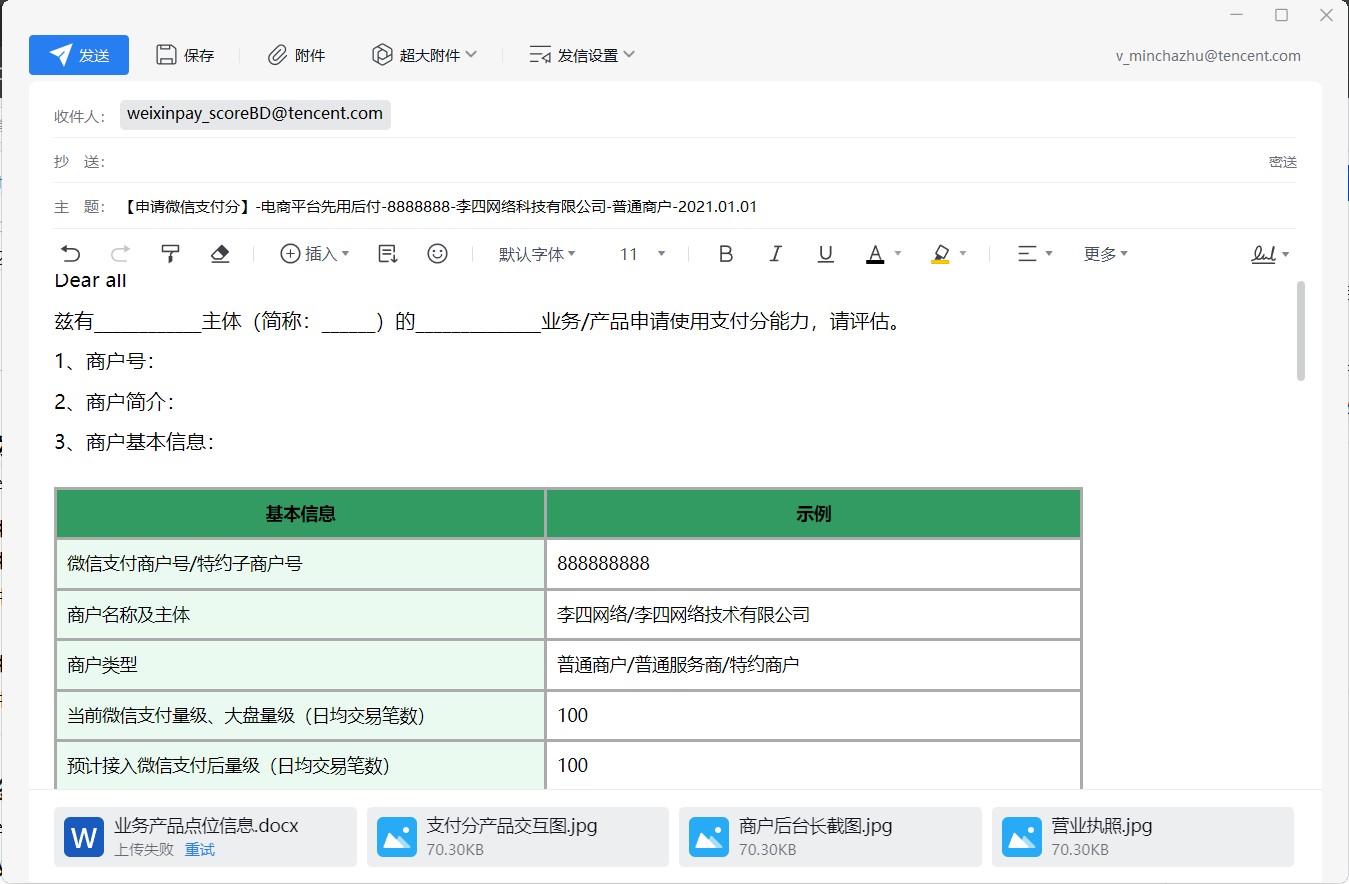The width and height of the screenshot is (1349, 884).
Task: Select attachment 营业执照.jpg
Action: coord(1143,837)
